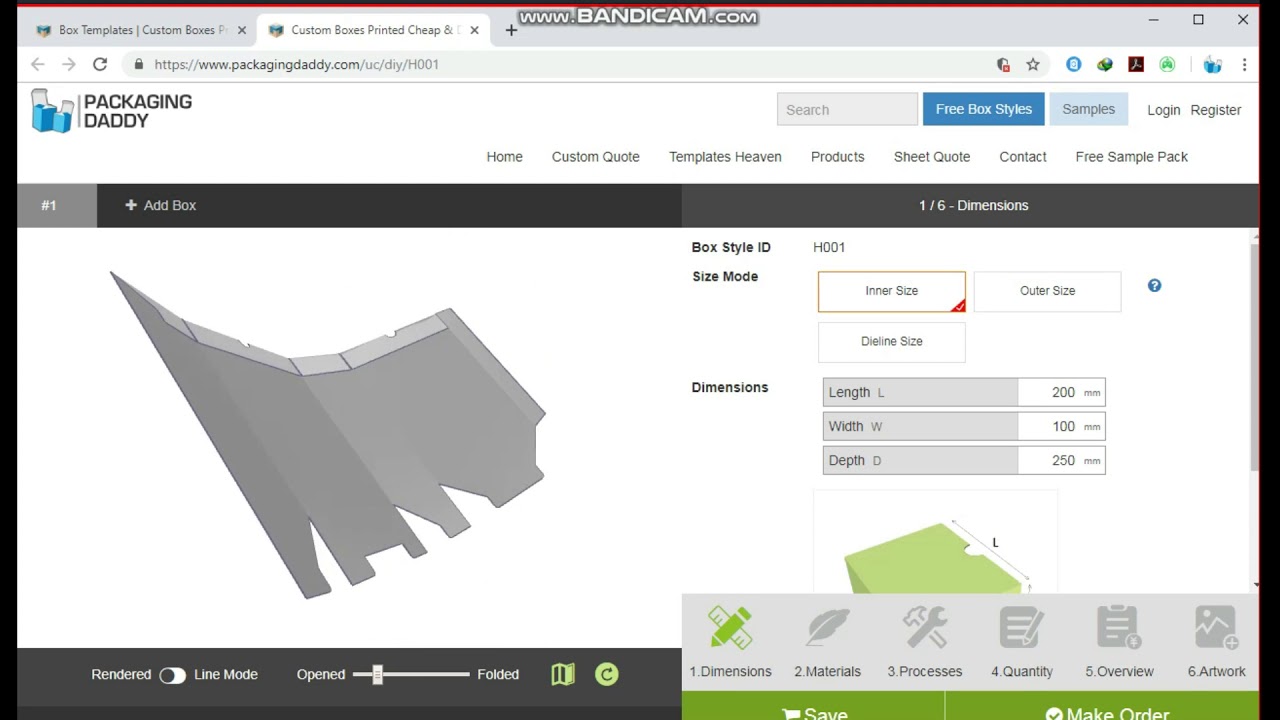This screenshot has width=1280, height=720.
Task: Open the 1.Dimensions step icon
Action: [730, 628]
